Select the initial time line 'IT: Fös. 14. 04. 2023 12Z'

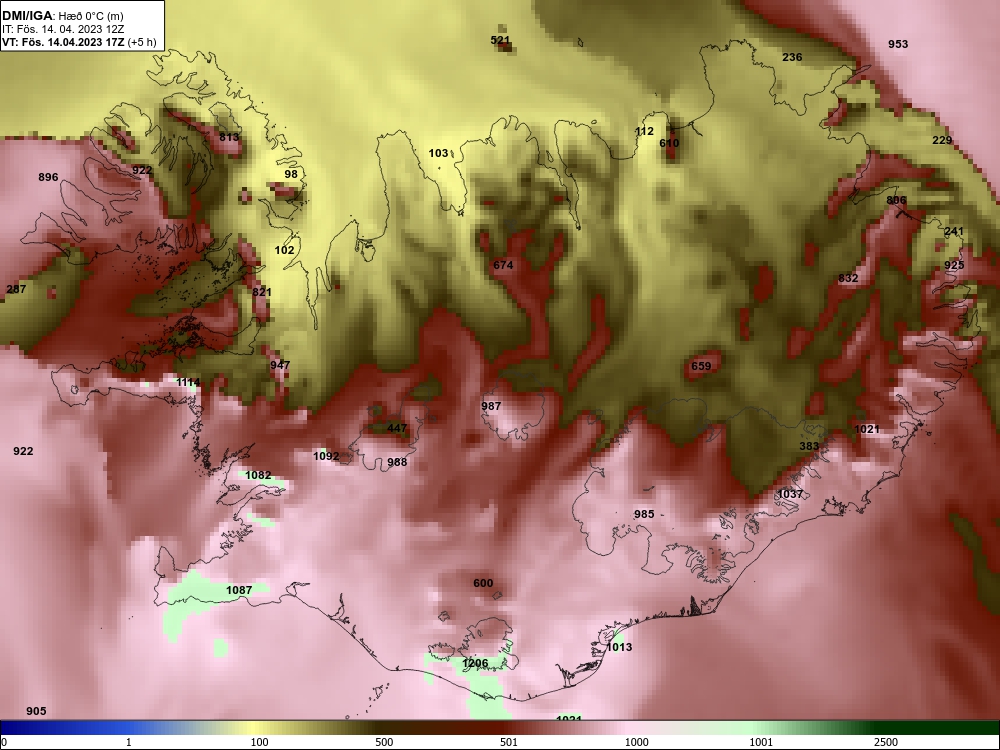pyautogui.click(x=63, y=29)
